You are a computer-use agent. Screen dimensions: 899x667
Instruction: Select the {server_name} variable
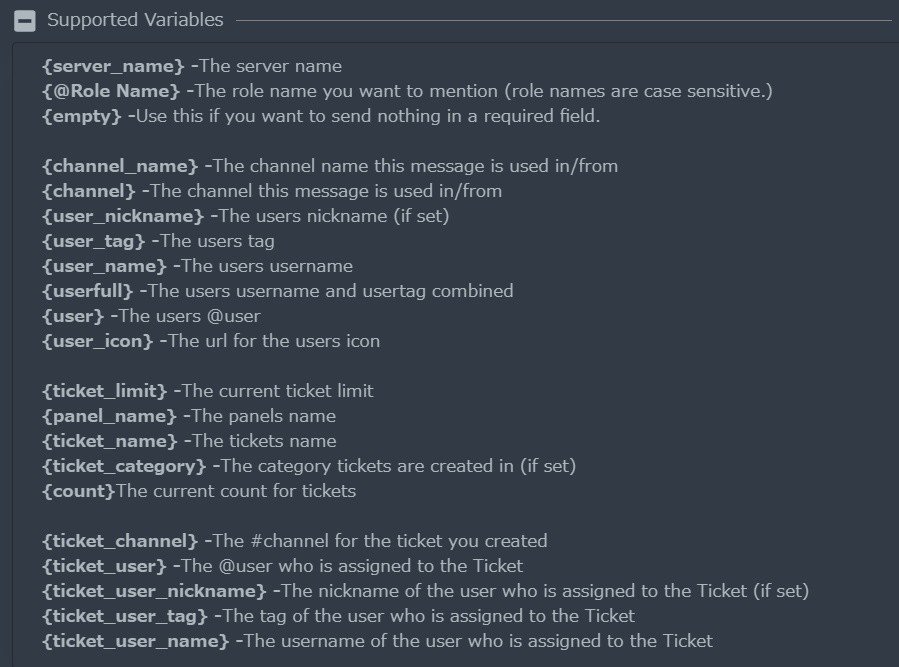coord(114,67)
